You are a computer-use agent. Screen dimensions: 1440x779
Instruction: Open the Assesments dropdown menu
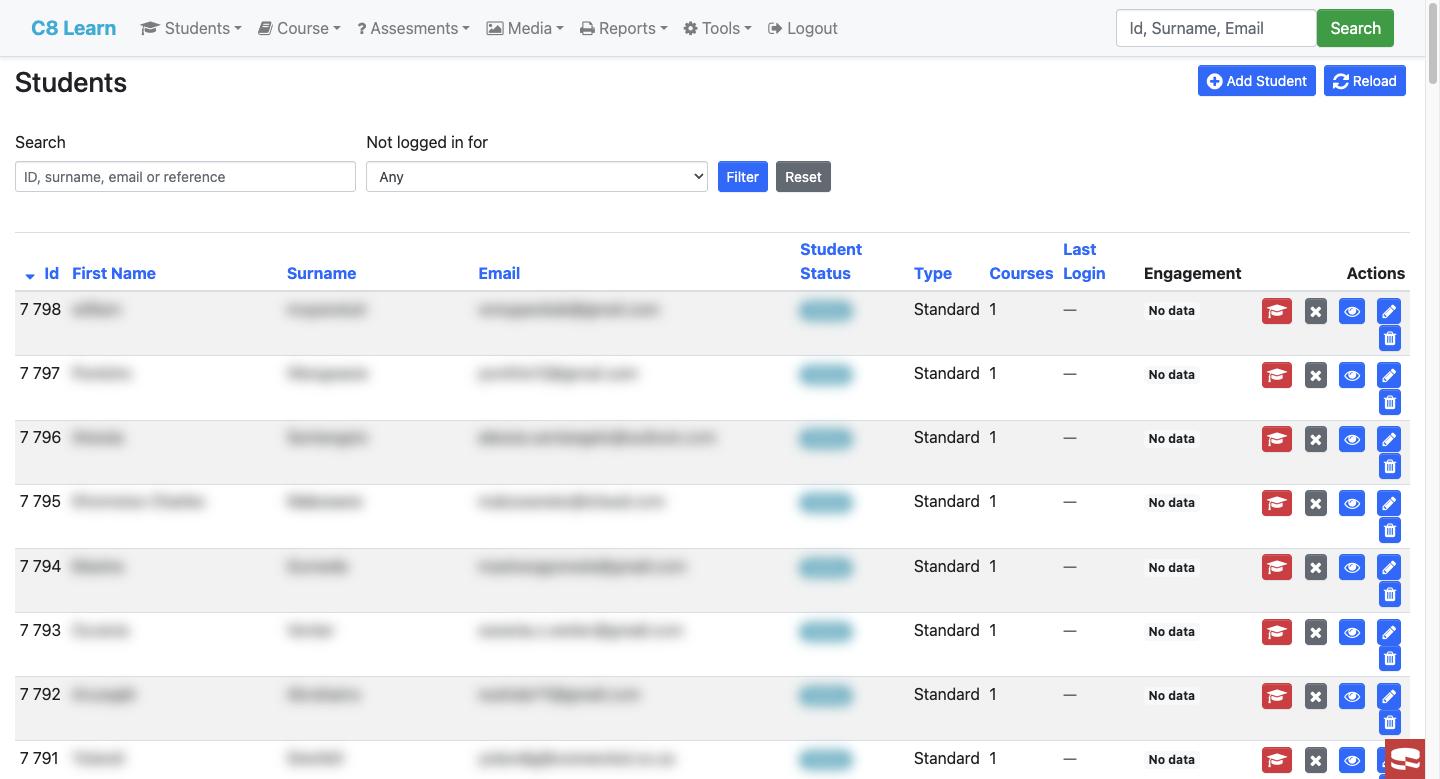[413, 28]
